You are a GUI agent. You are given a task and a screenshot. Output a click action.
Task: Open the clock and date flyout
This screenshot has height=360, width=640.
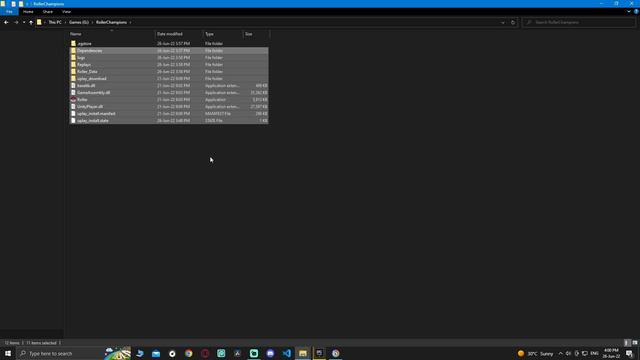pos(611,353)
